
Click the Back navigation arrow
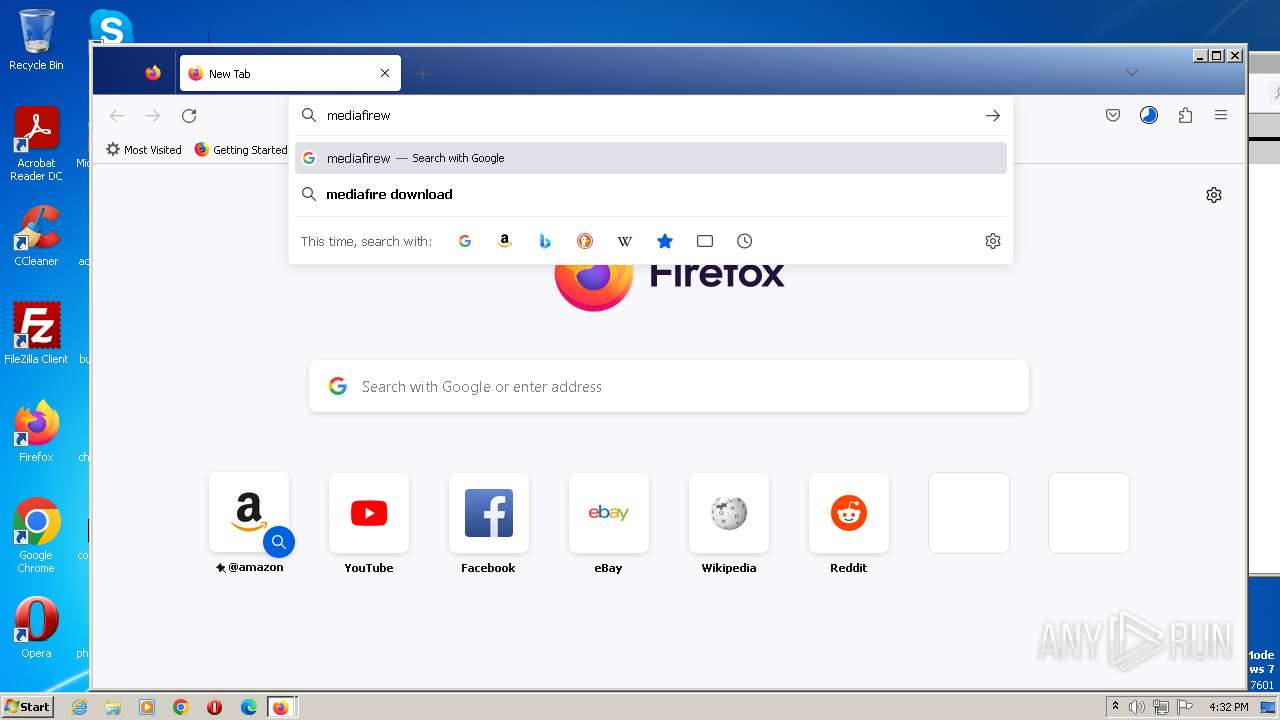[x=117, y=116]
